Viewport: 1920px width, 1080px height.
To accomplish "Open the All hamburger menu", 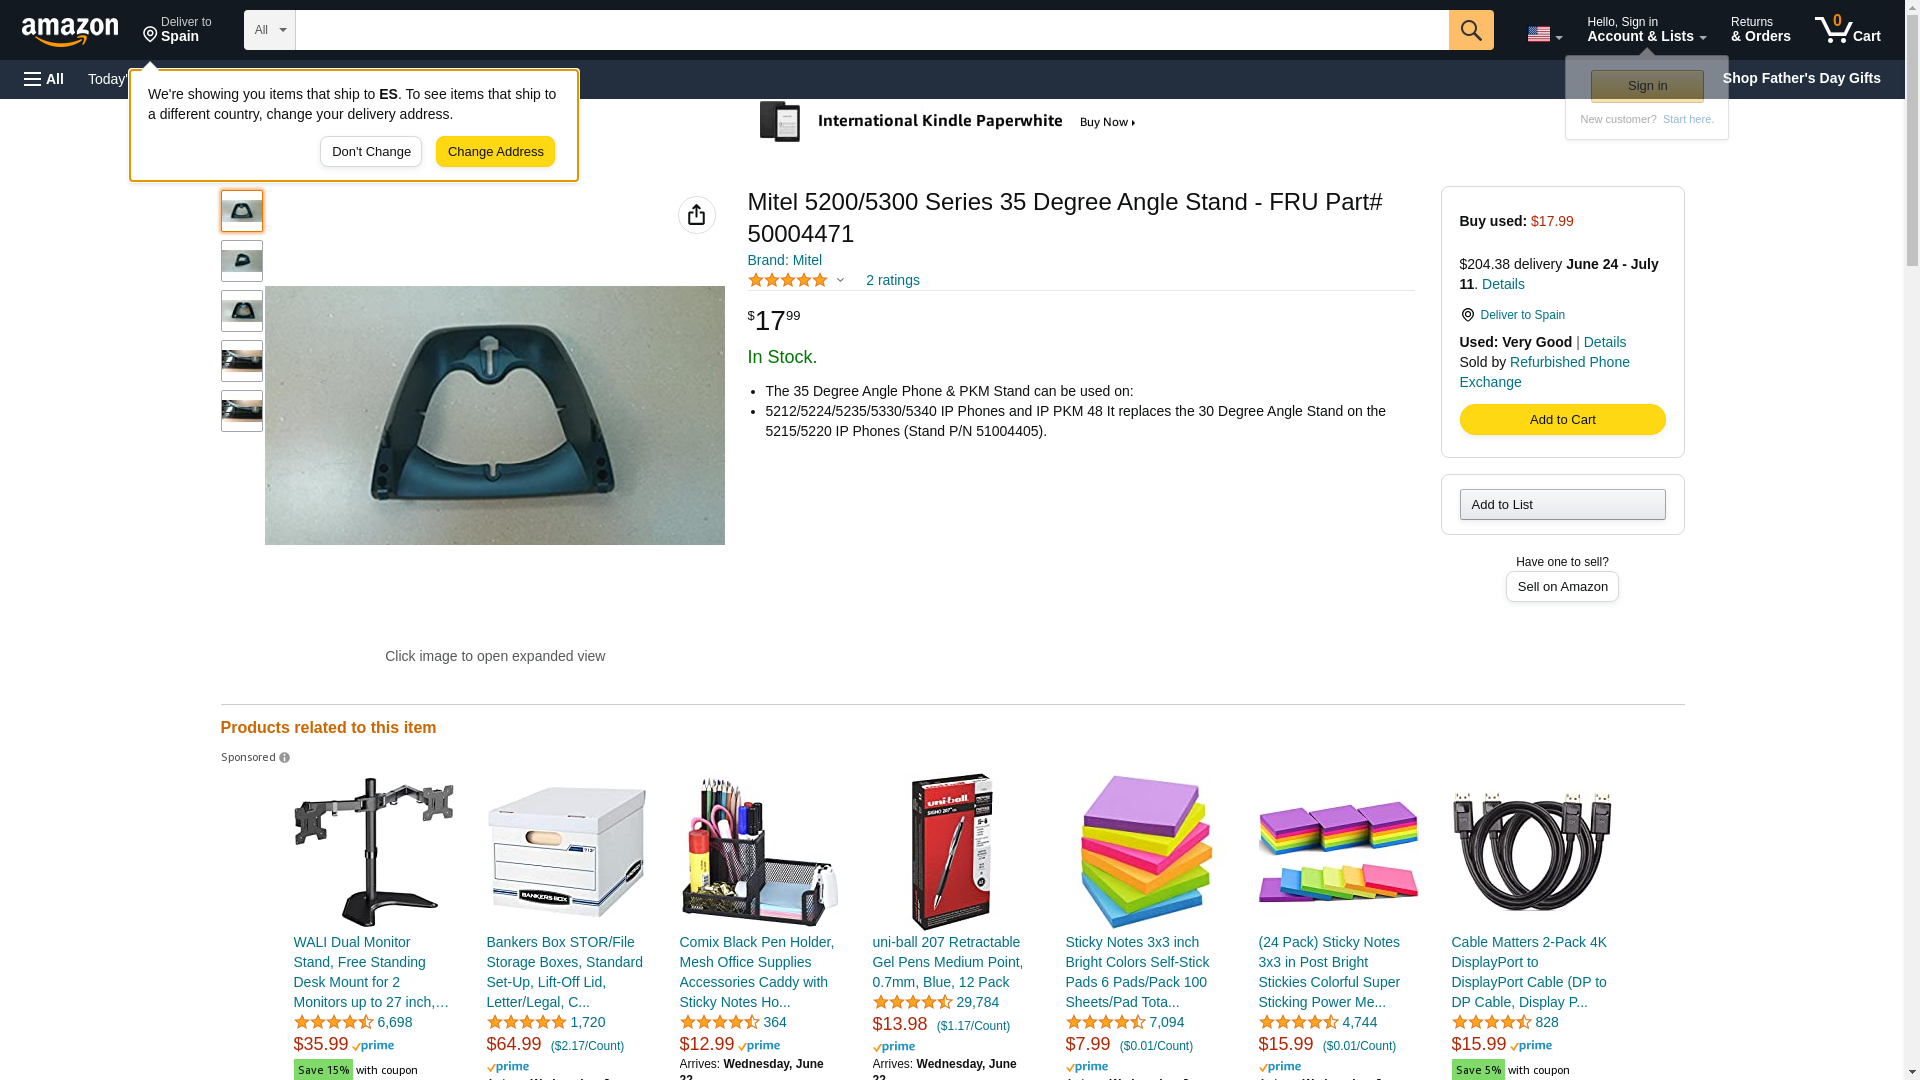I will click(x=44, y=79).
